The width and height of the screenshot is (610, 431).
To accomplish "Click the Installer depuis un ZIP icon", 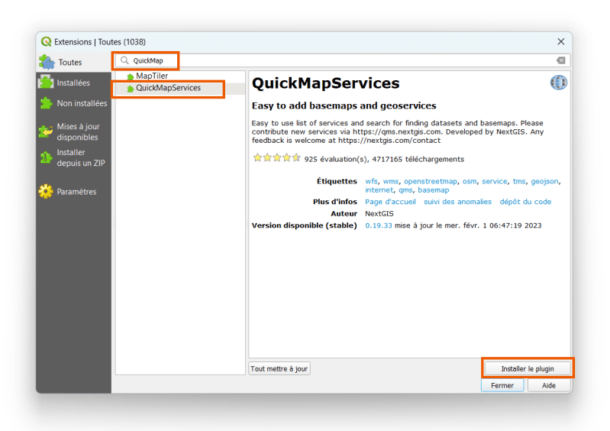I will pyautogui.click(x=46, y=158).
